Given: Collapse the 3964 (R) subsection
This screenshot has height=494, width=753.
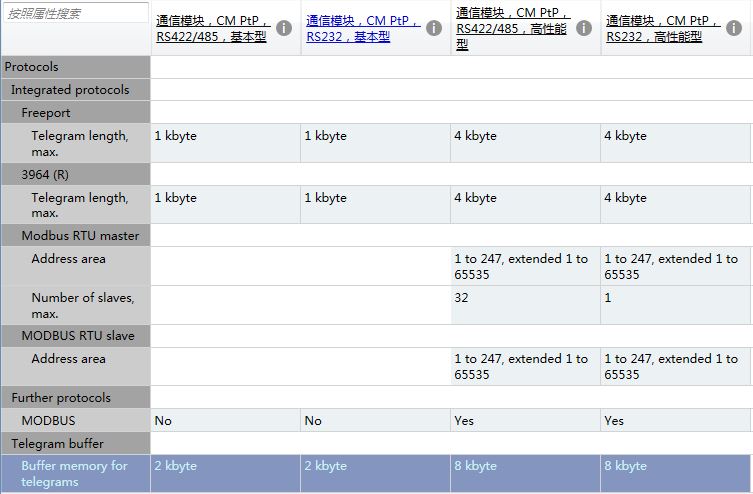Looking at the screenshot, I should [x=46, y=174].
